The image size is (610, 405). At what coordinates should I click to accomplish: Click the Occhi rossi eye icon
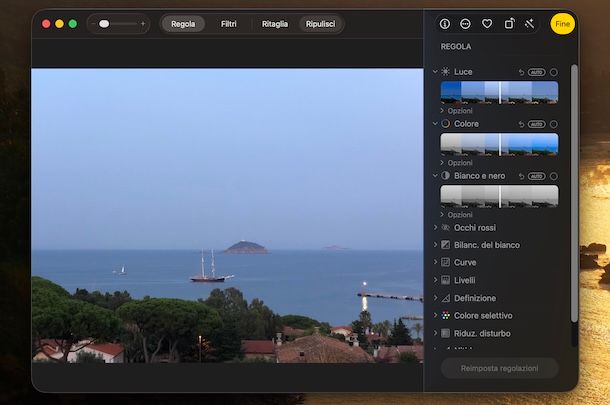click(x=445, y=228)
